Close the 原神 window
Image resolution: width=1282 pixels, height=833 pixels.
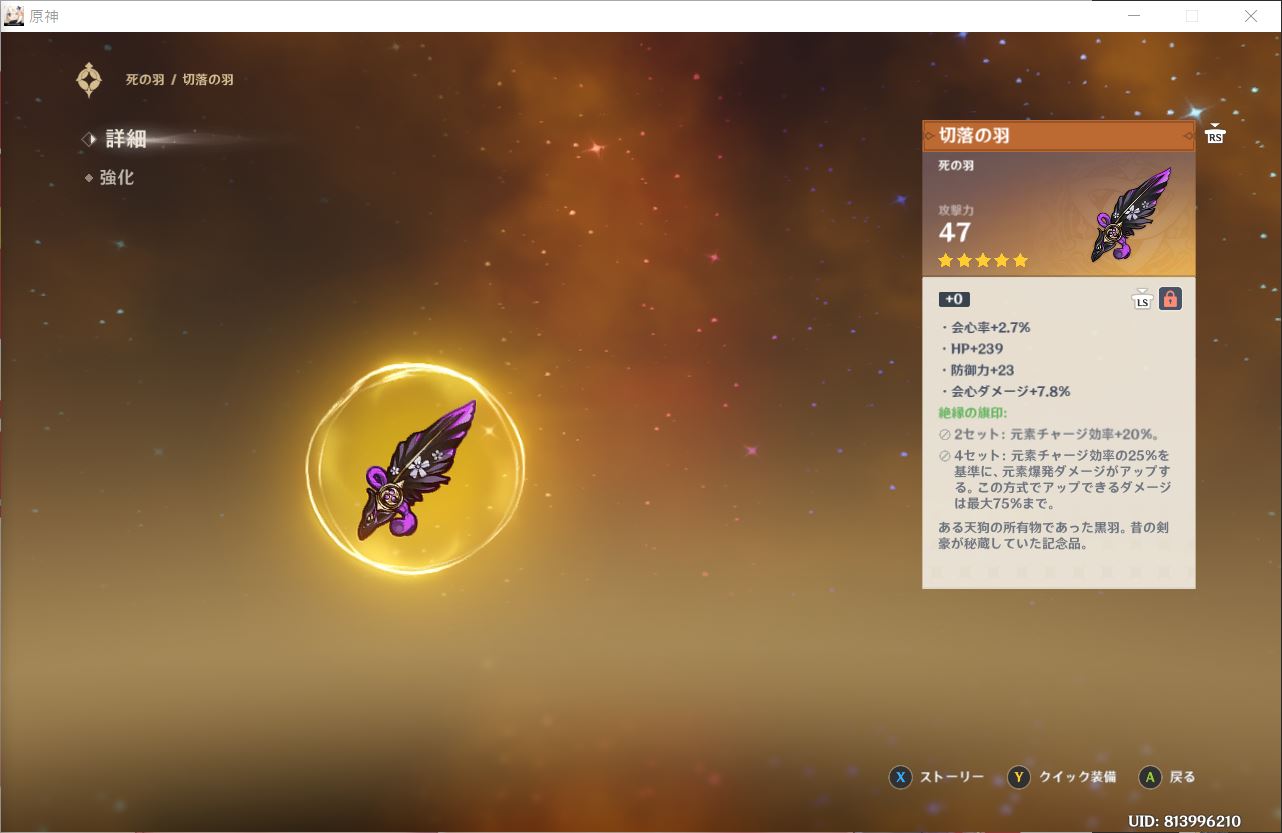point(1251,16)
